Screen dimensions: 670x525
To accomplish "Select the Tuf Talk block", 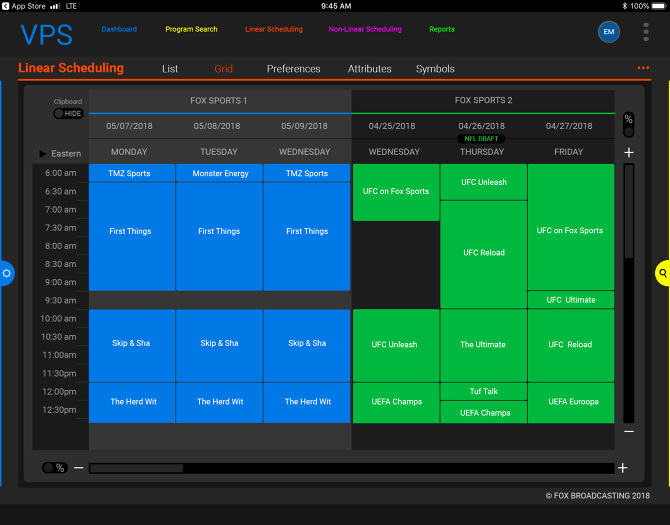I will click(x=483, y=391).
